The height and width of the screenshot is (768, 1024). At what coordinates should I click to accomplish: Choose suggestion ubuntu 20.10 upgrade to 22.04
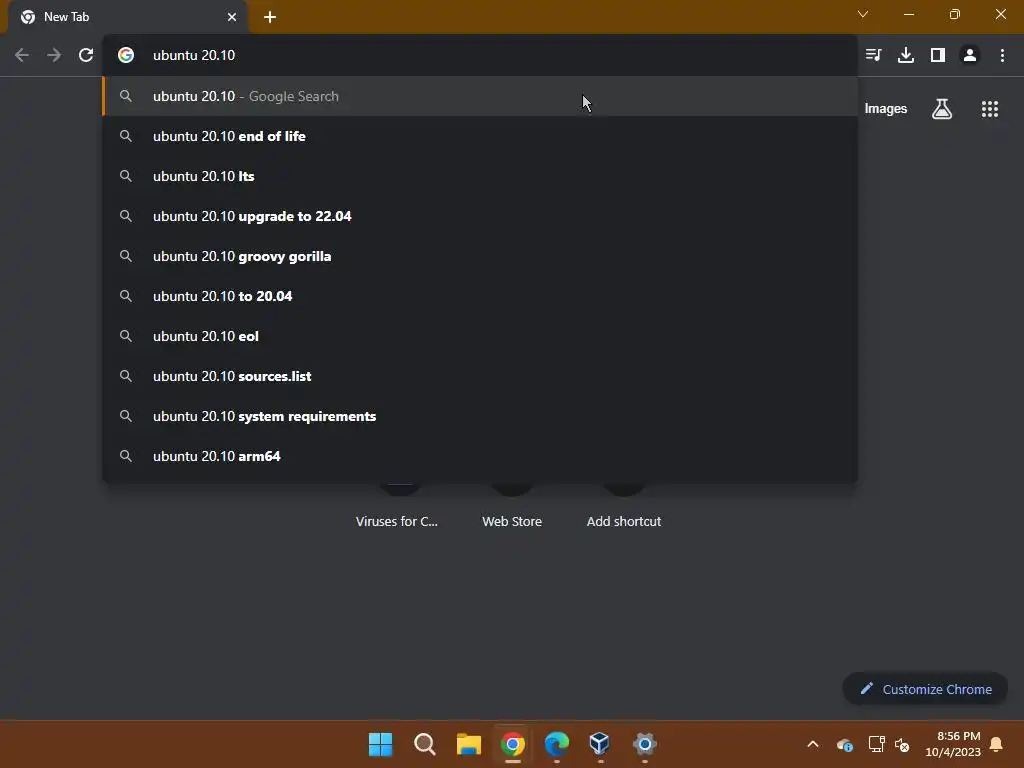[480, 216]
